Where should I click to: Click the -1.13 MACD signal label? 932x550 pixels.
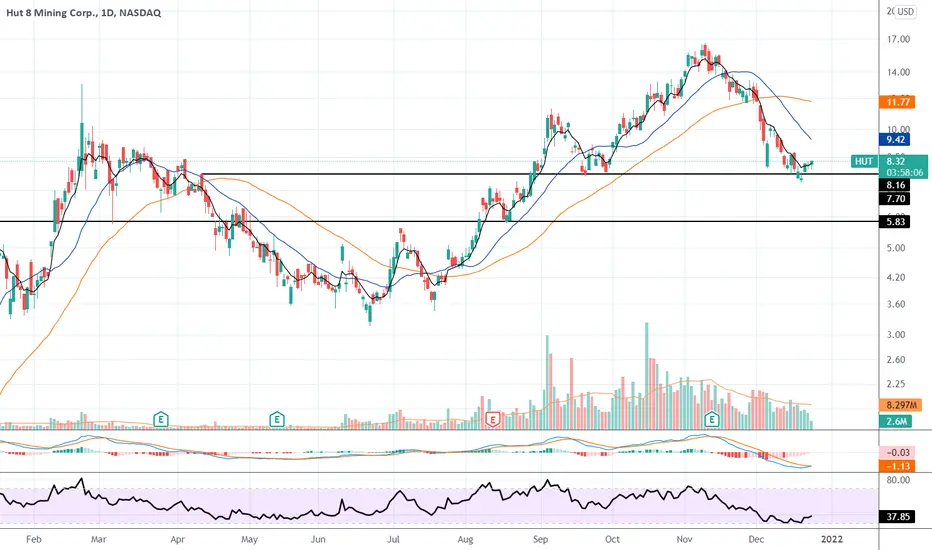click(x=898, y=466)
